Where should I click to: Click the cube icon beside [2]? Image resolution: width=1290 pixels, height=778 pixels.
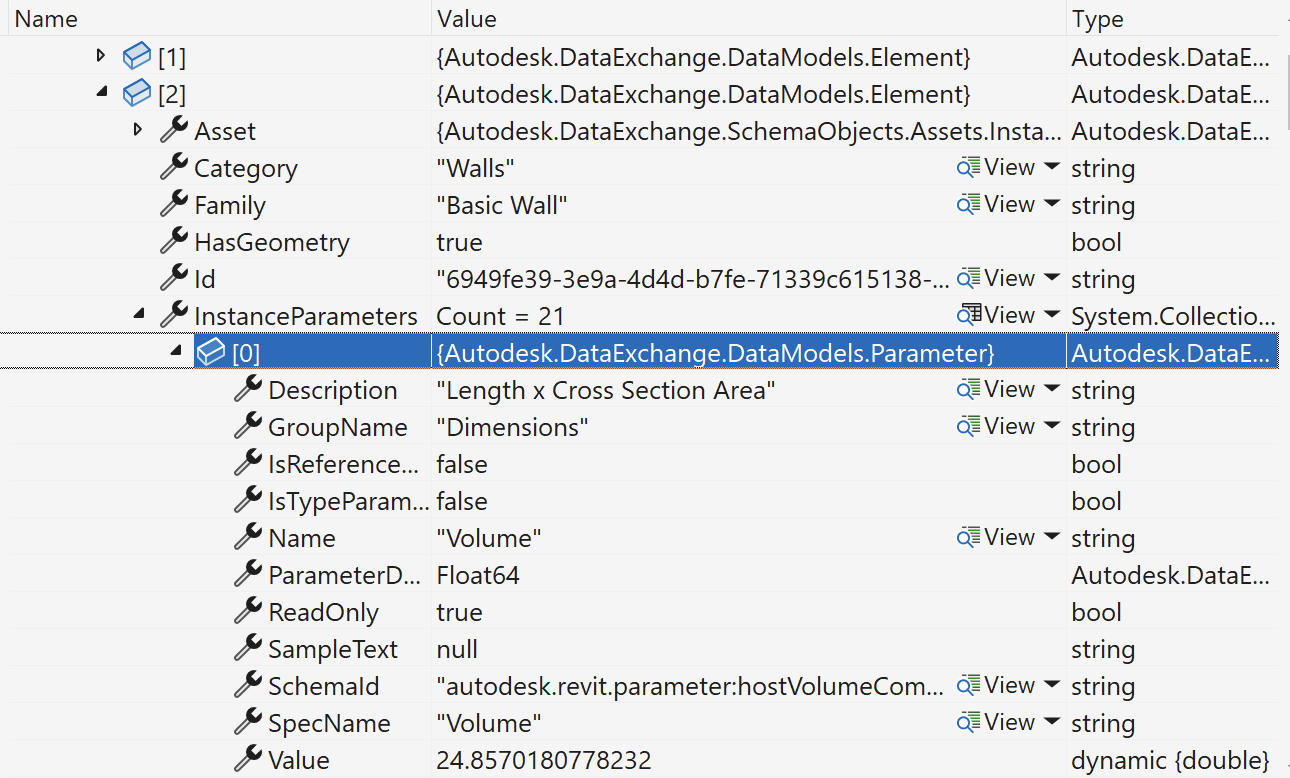(136, 95)
